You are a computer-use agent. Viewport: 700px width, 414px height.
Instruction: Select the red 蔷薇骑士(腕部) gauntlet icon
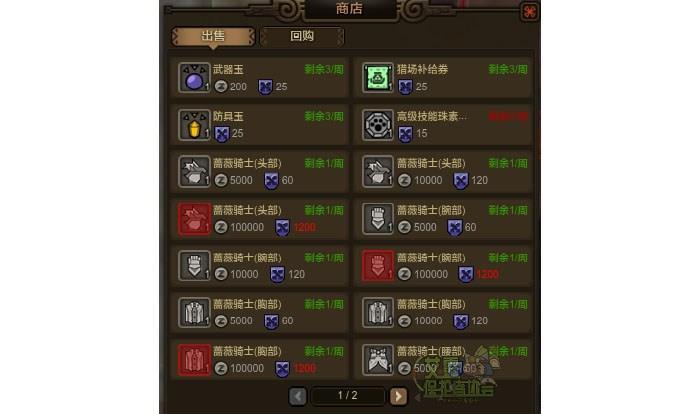click(x=378, y=266)
